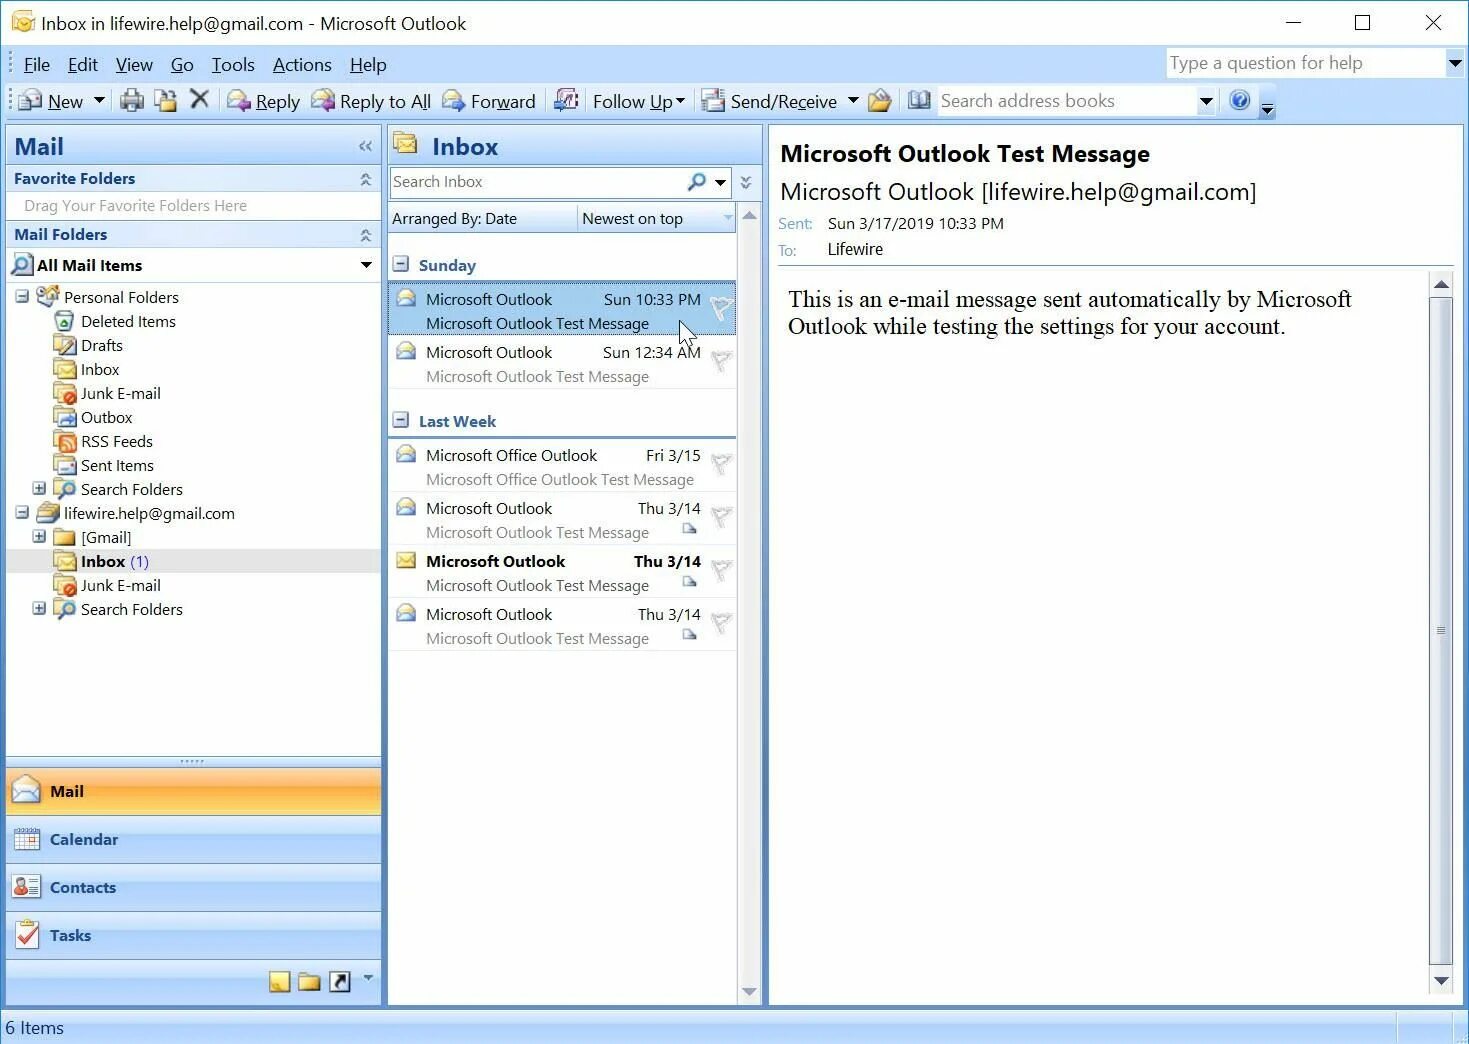Image resolution: width=1469 pixels, height=1044 pixels.
Task: Flag the Sun 12:34 AM message for follow-up
Action: point(721,362)
